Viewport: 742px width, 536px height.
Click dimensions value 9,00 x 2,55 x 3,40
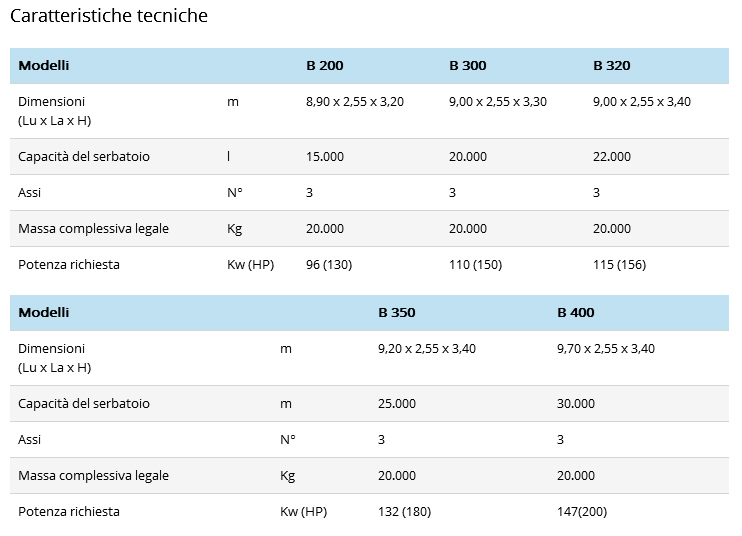click(x=641, y=102)
